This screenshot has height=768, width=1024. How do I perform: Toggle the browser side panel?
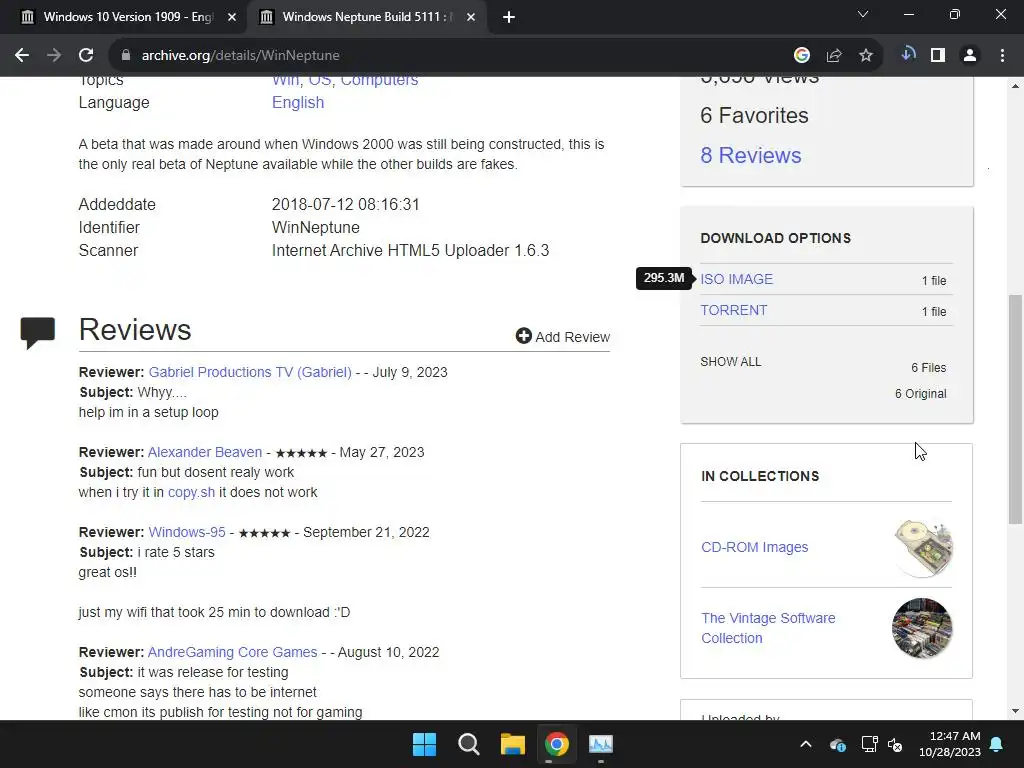[x=938, y=56]
